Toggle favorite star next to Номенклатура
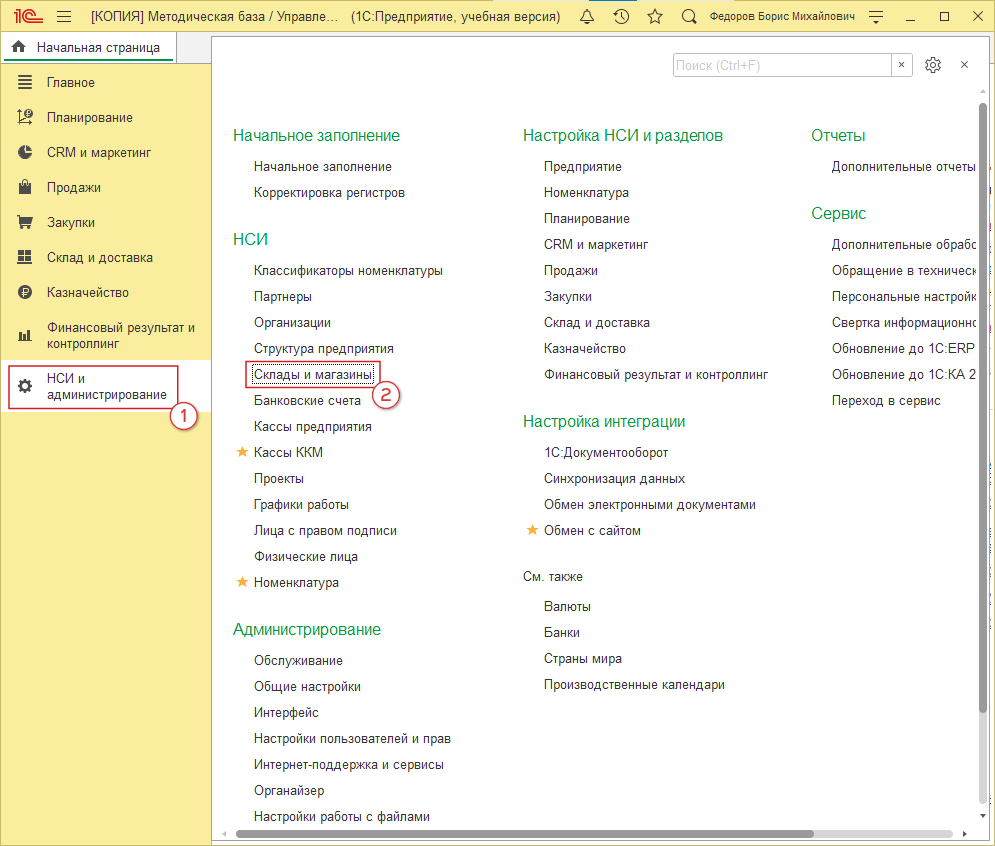Viewport: 995px width, 846px height. pos(241,582)
